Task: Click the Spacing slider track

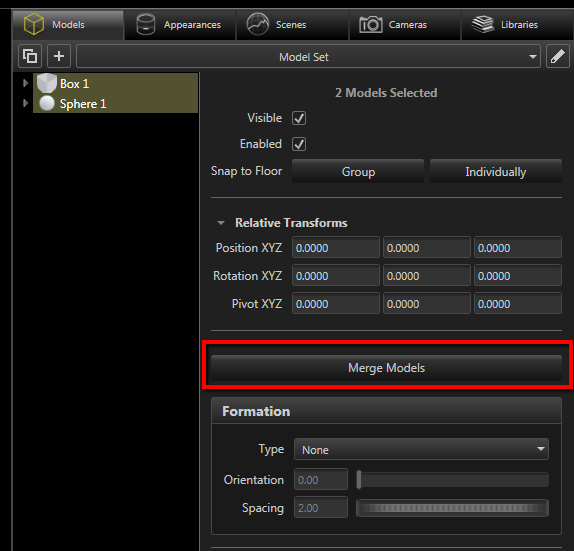Action: [452, 508]
